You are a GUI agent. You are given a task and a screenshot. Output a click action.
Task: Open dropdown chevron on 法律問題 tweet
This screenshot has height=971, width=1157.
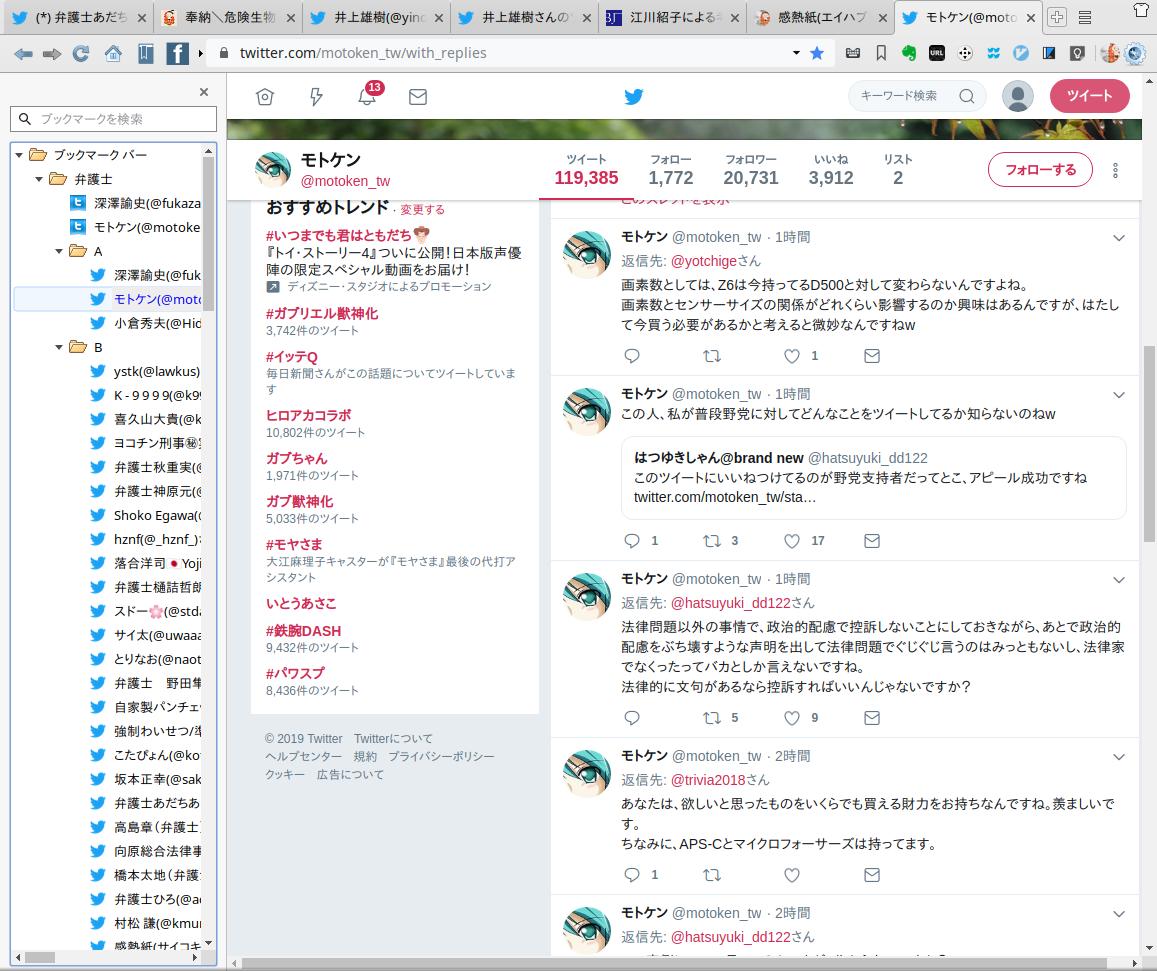click(x=1119, y=579)
